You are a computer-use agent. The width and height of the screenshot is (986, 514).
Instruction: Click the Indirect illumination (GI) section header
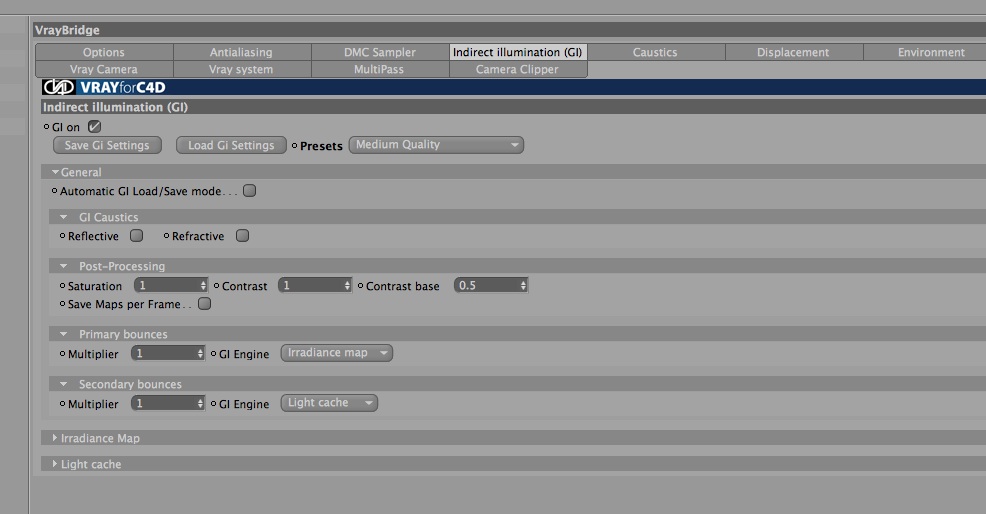pos(513,107)
